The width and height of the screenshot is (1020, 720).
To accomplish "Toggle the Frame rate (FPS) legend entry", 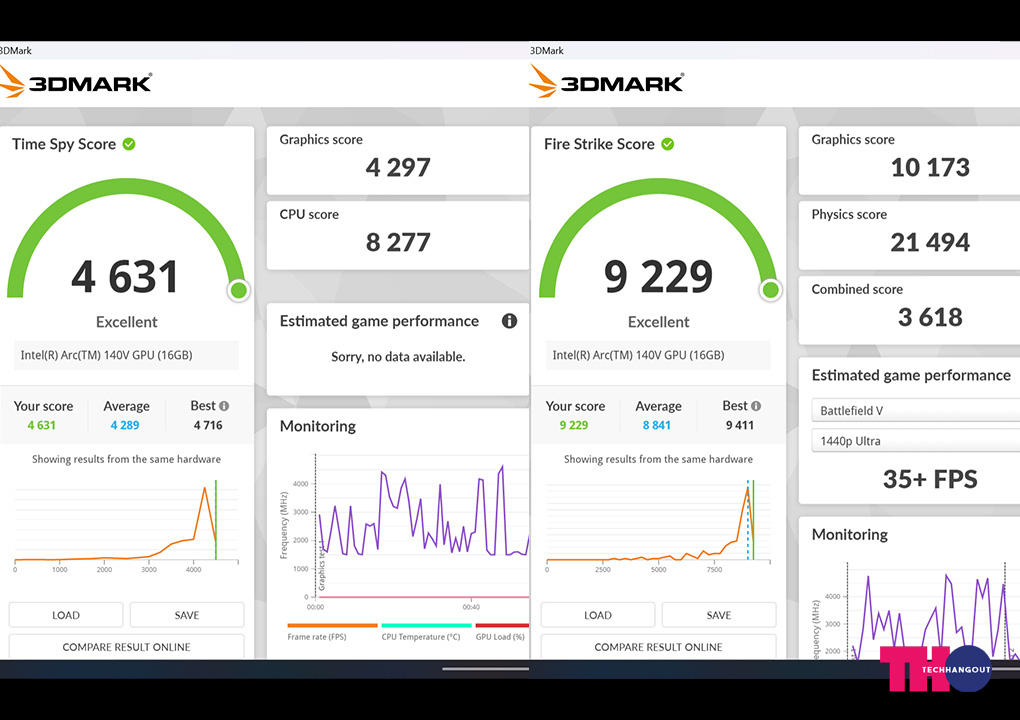I will [x=332, y=632].
